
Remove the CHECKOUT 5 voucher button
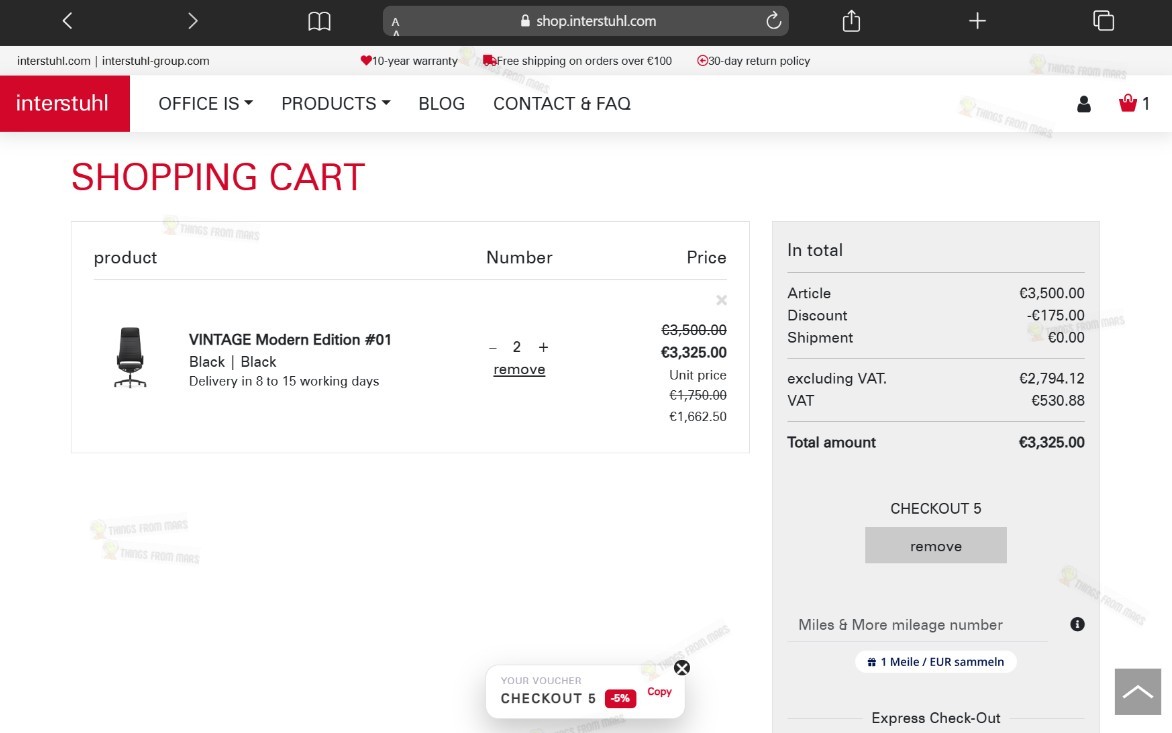coord(936,545)
